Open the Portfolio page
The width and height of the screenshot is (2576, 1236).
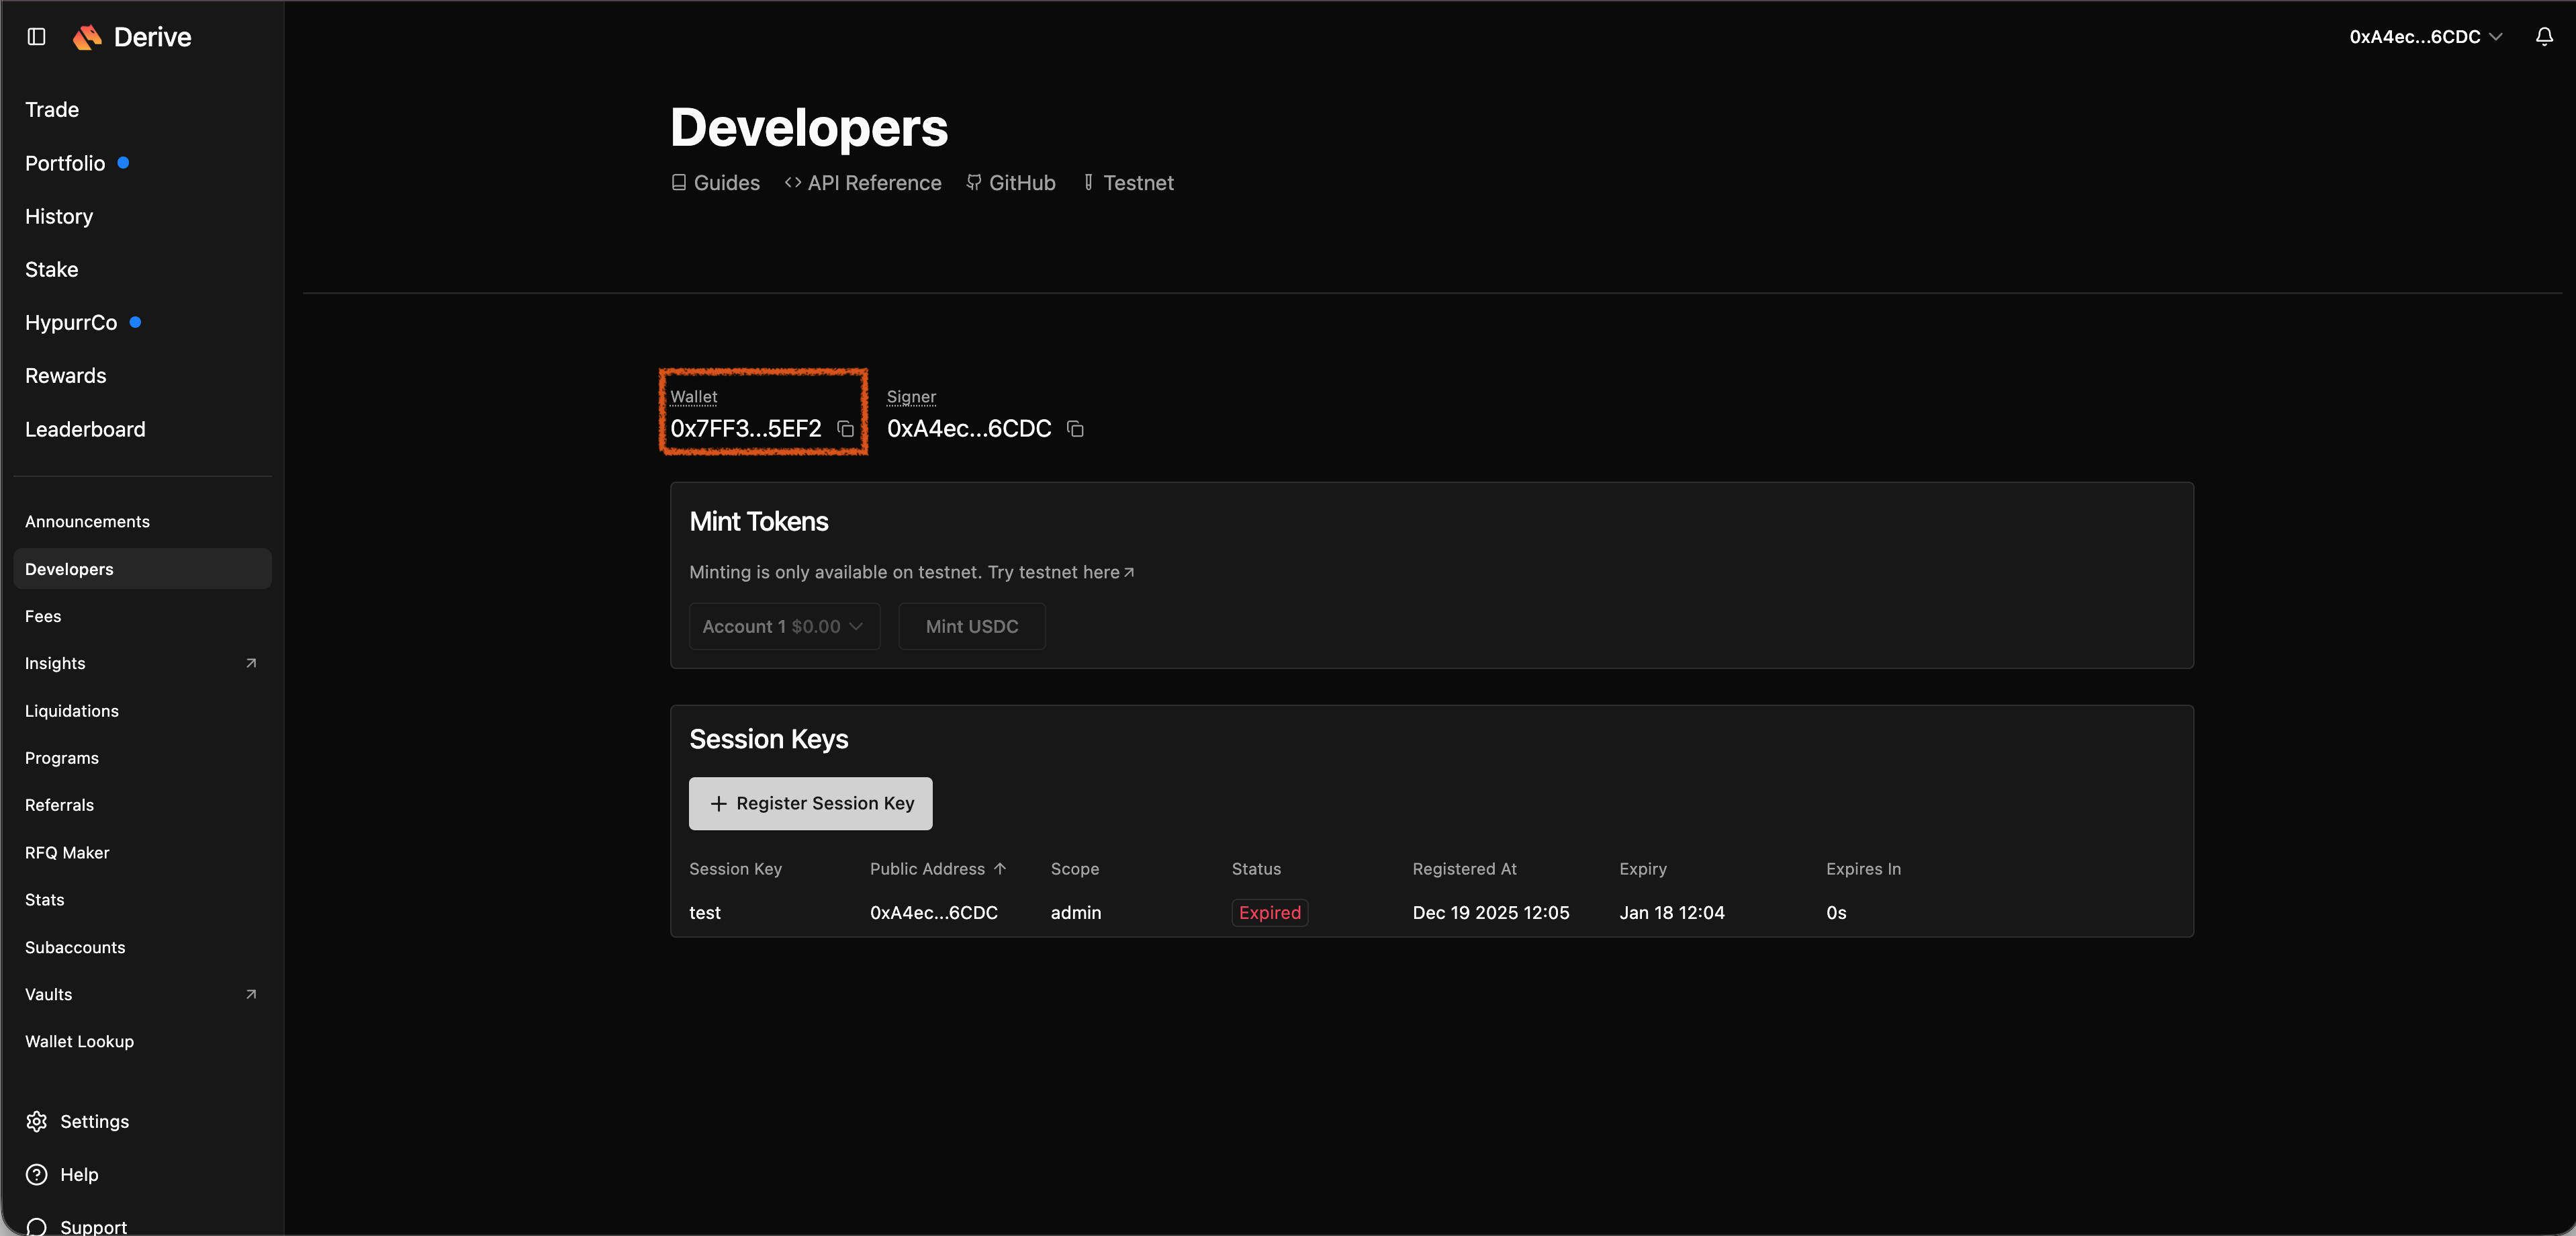pyautogui.click(x=65, y=163)
